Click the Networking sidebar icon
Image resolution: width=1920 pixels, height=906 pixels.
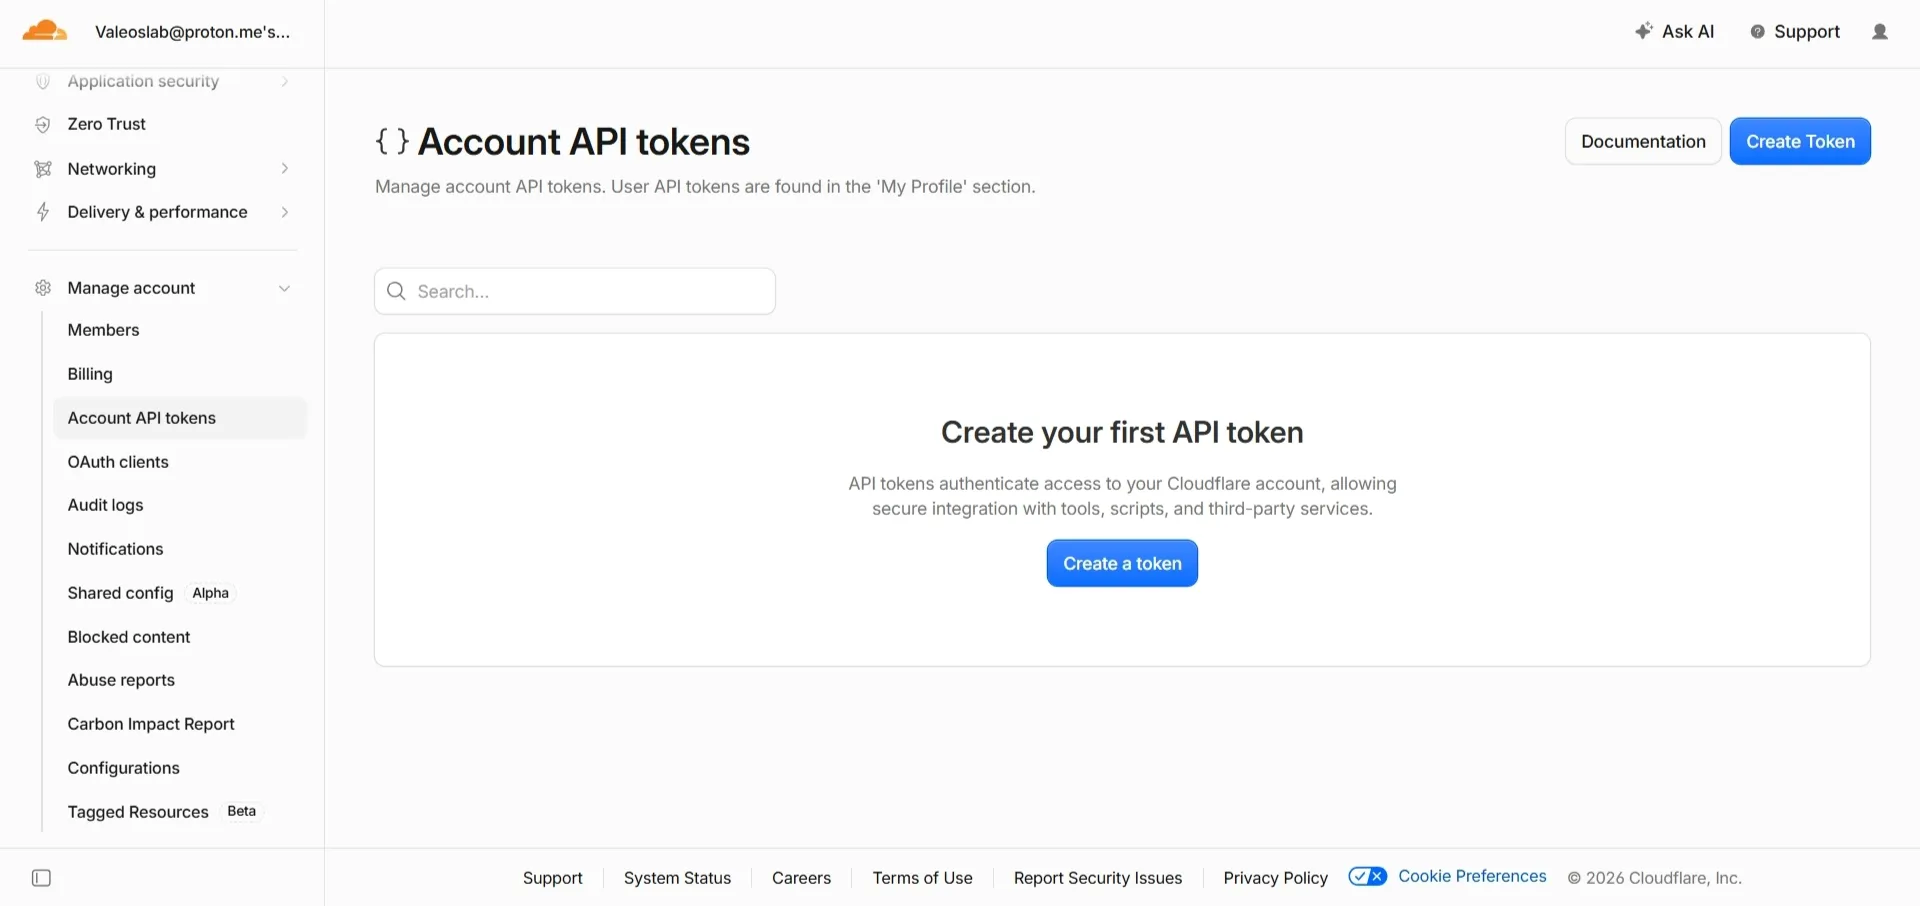pos(43,168)
